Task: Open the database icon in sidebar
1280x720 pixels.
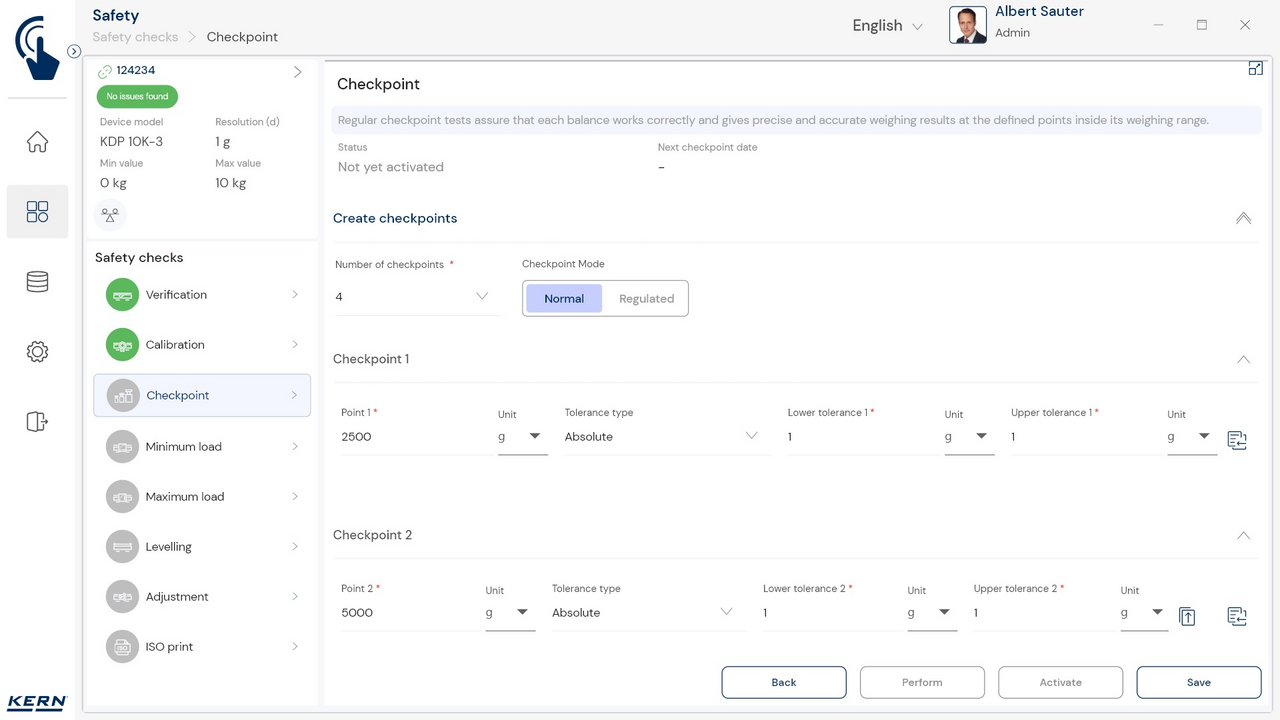Action: [x=37, y=282]
